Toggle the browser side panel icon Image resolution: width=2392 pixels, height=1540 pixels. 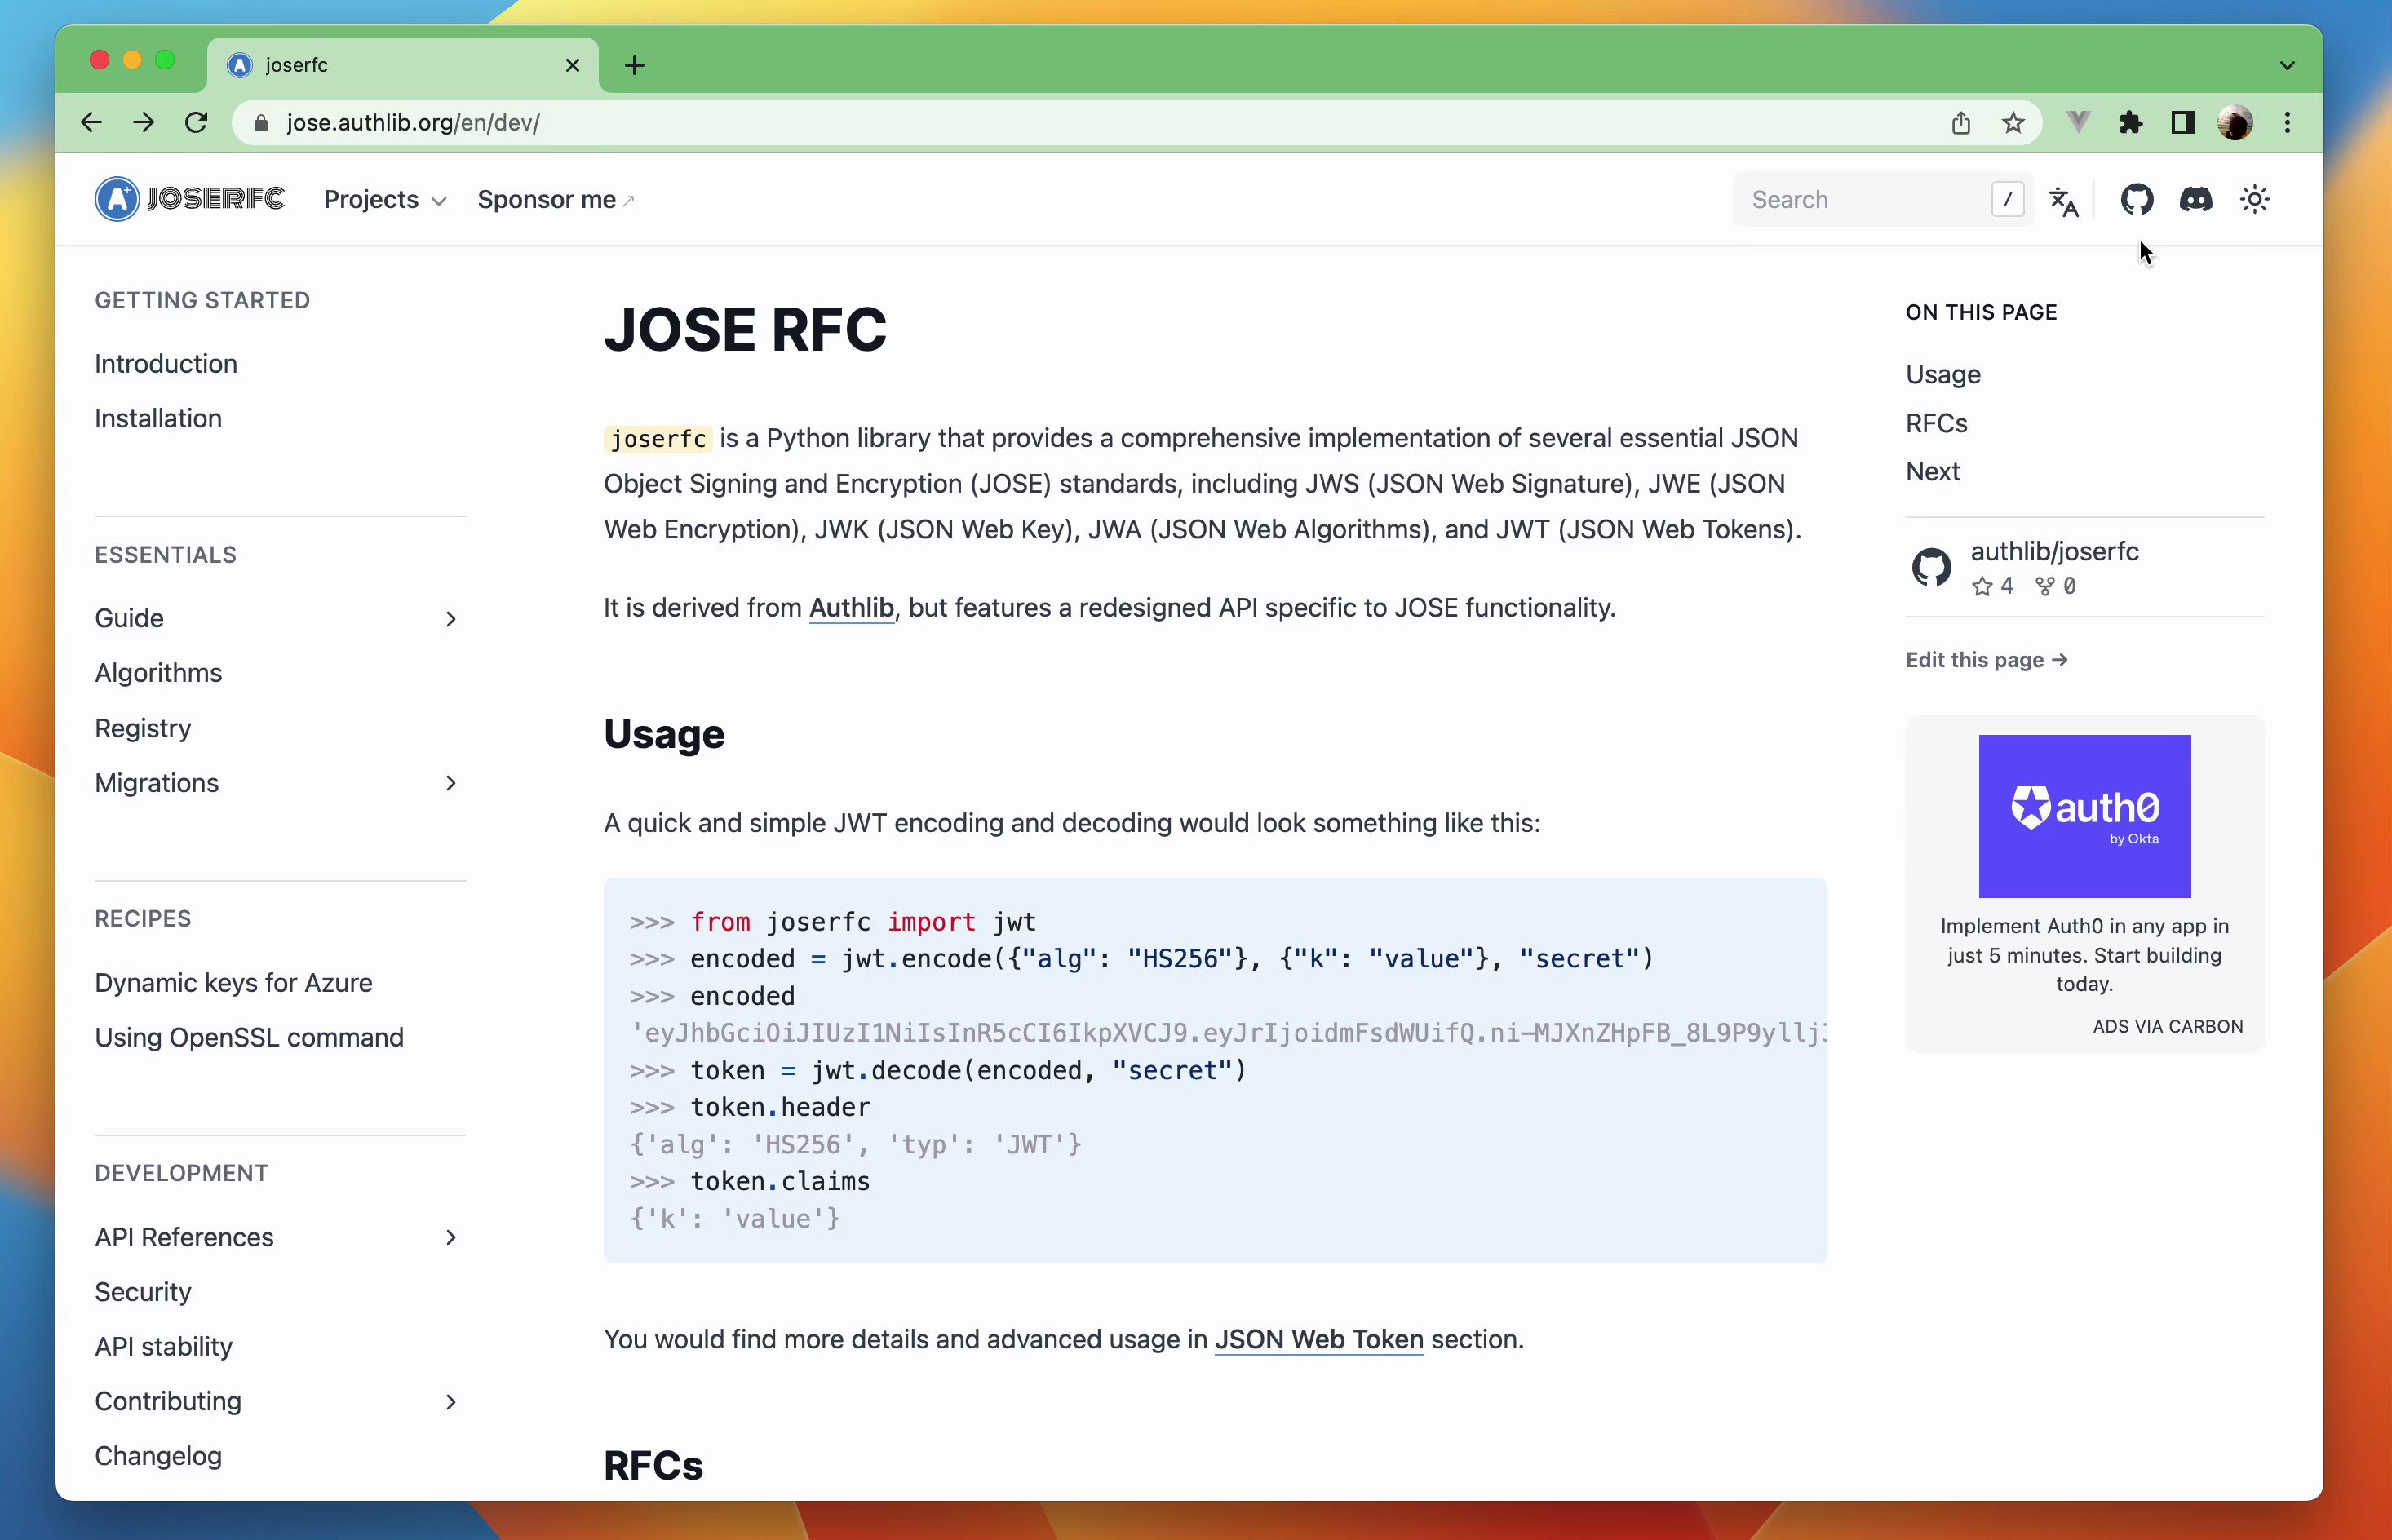[x=2183, y=123]
